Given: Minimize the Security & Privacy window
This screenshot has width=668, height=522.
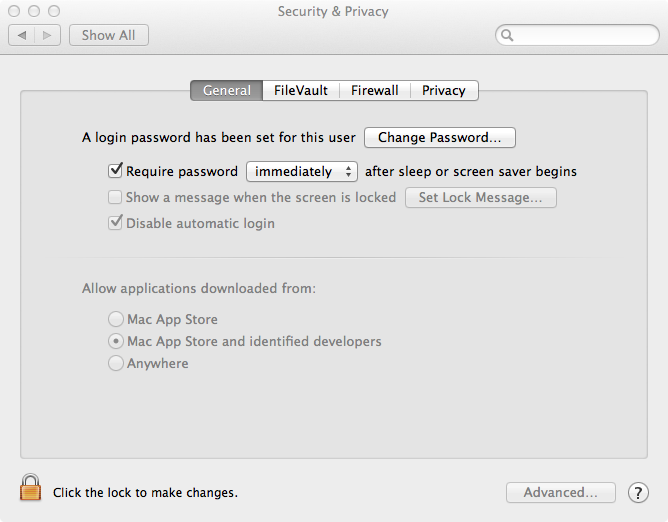Looking at the screenshot, I should (x=32, y=11).
